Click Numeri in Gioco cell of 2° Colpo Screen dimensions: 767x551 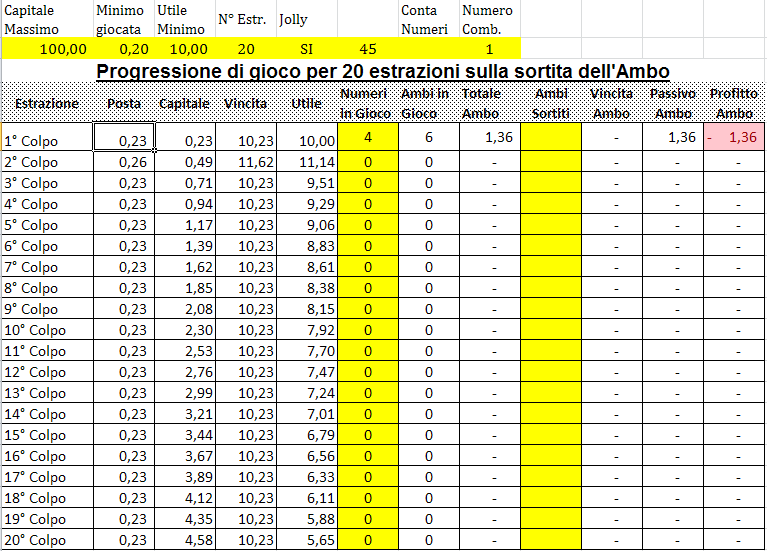tap(368, 161)
